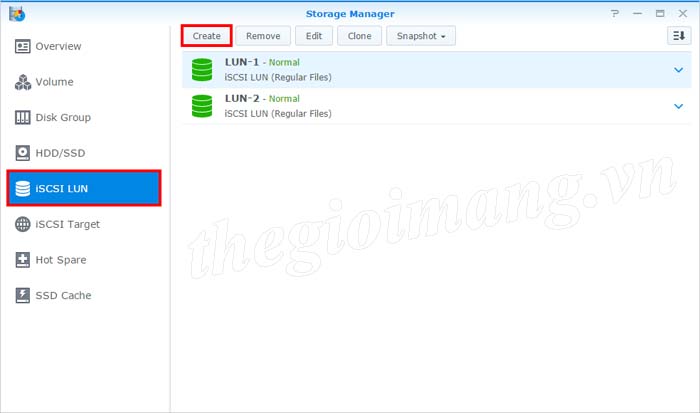
Task: Click the Storage Manager app icon
Action: (16, 13)
